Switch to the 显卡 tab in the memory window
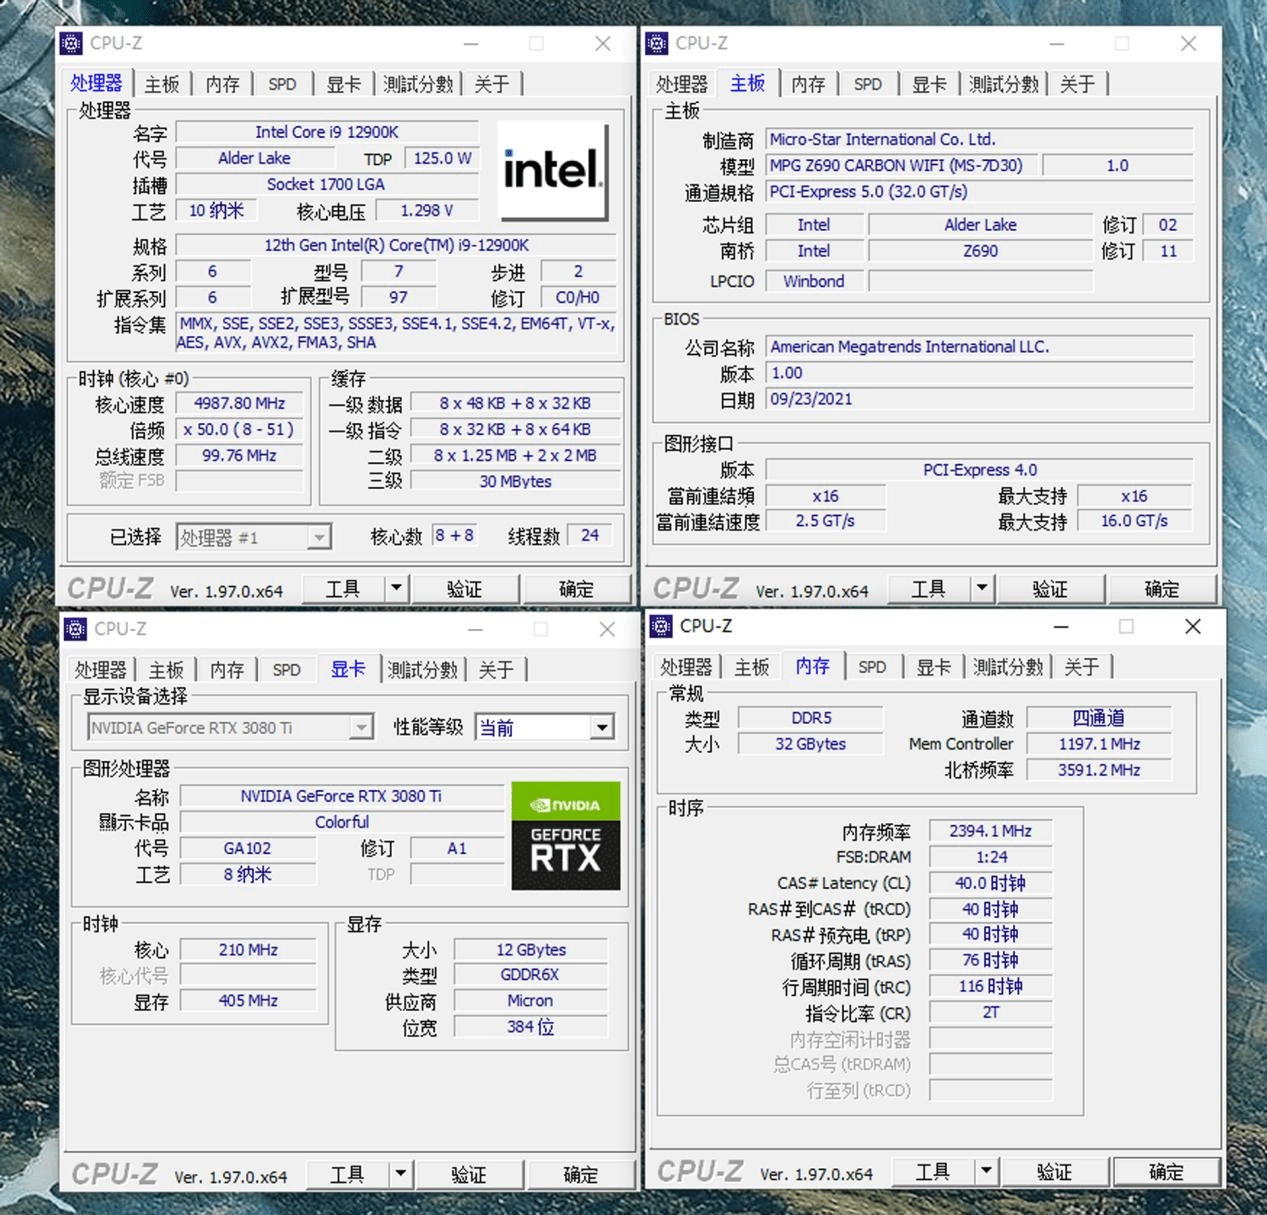The height and width of the screenshot is (1215, 1267). click(x=932, y=666)
